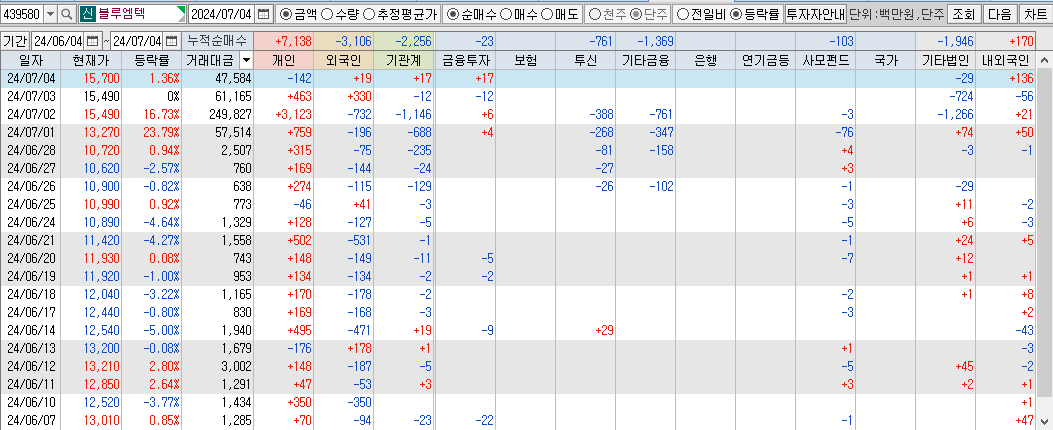Viewport: 1053px width, 430px height.
Task: Click the 내외국인 column header
Action: (x=1007, y=60)
